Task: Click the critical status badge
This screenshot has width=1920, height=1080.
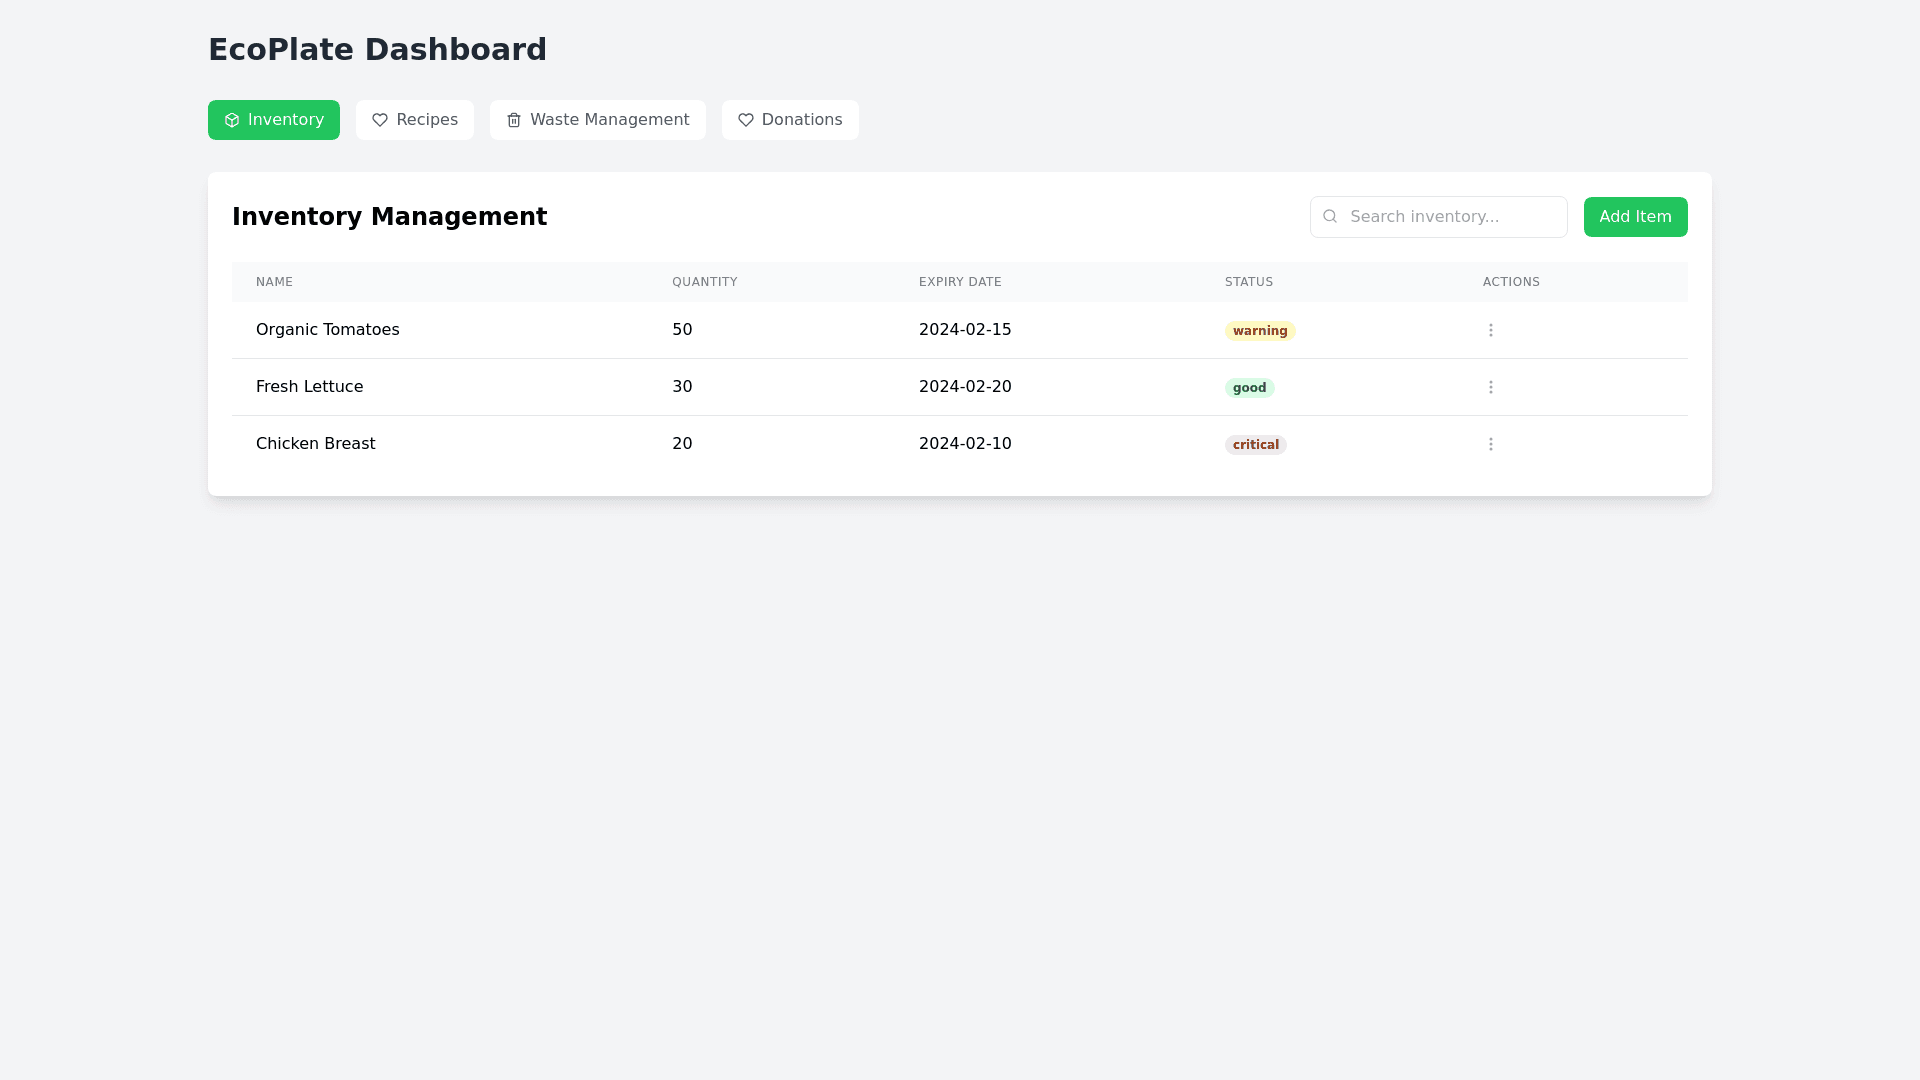Action: [x=1255, y=445]
